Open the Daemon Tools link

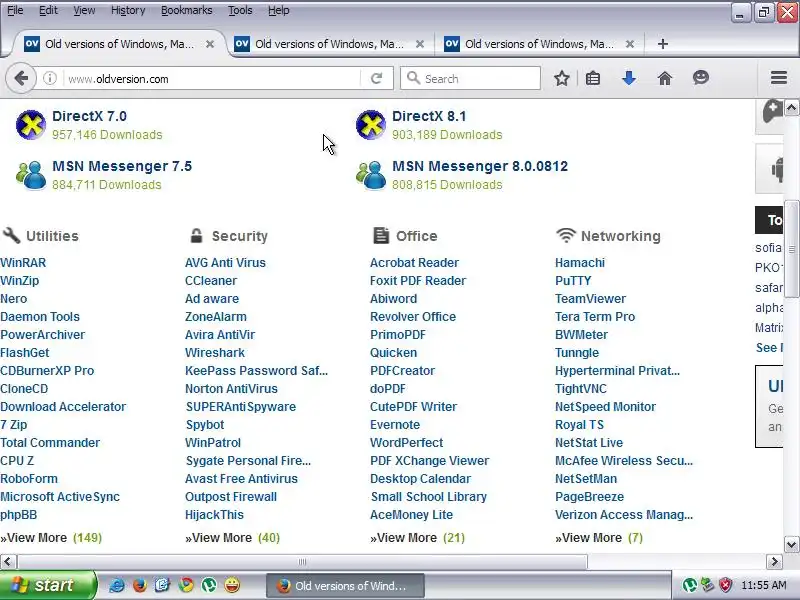point(40,316)
